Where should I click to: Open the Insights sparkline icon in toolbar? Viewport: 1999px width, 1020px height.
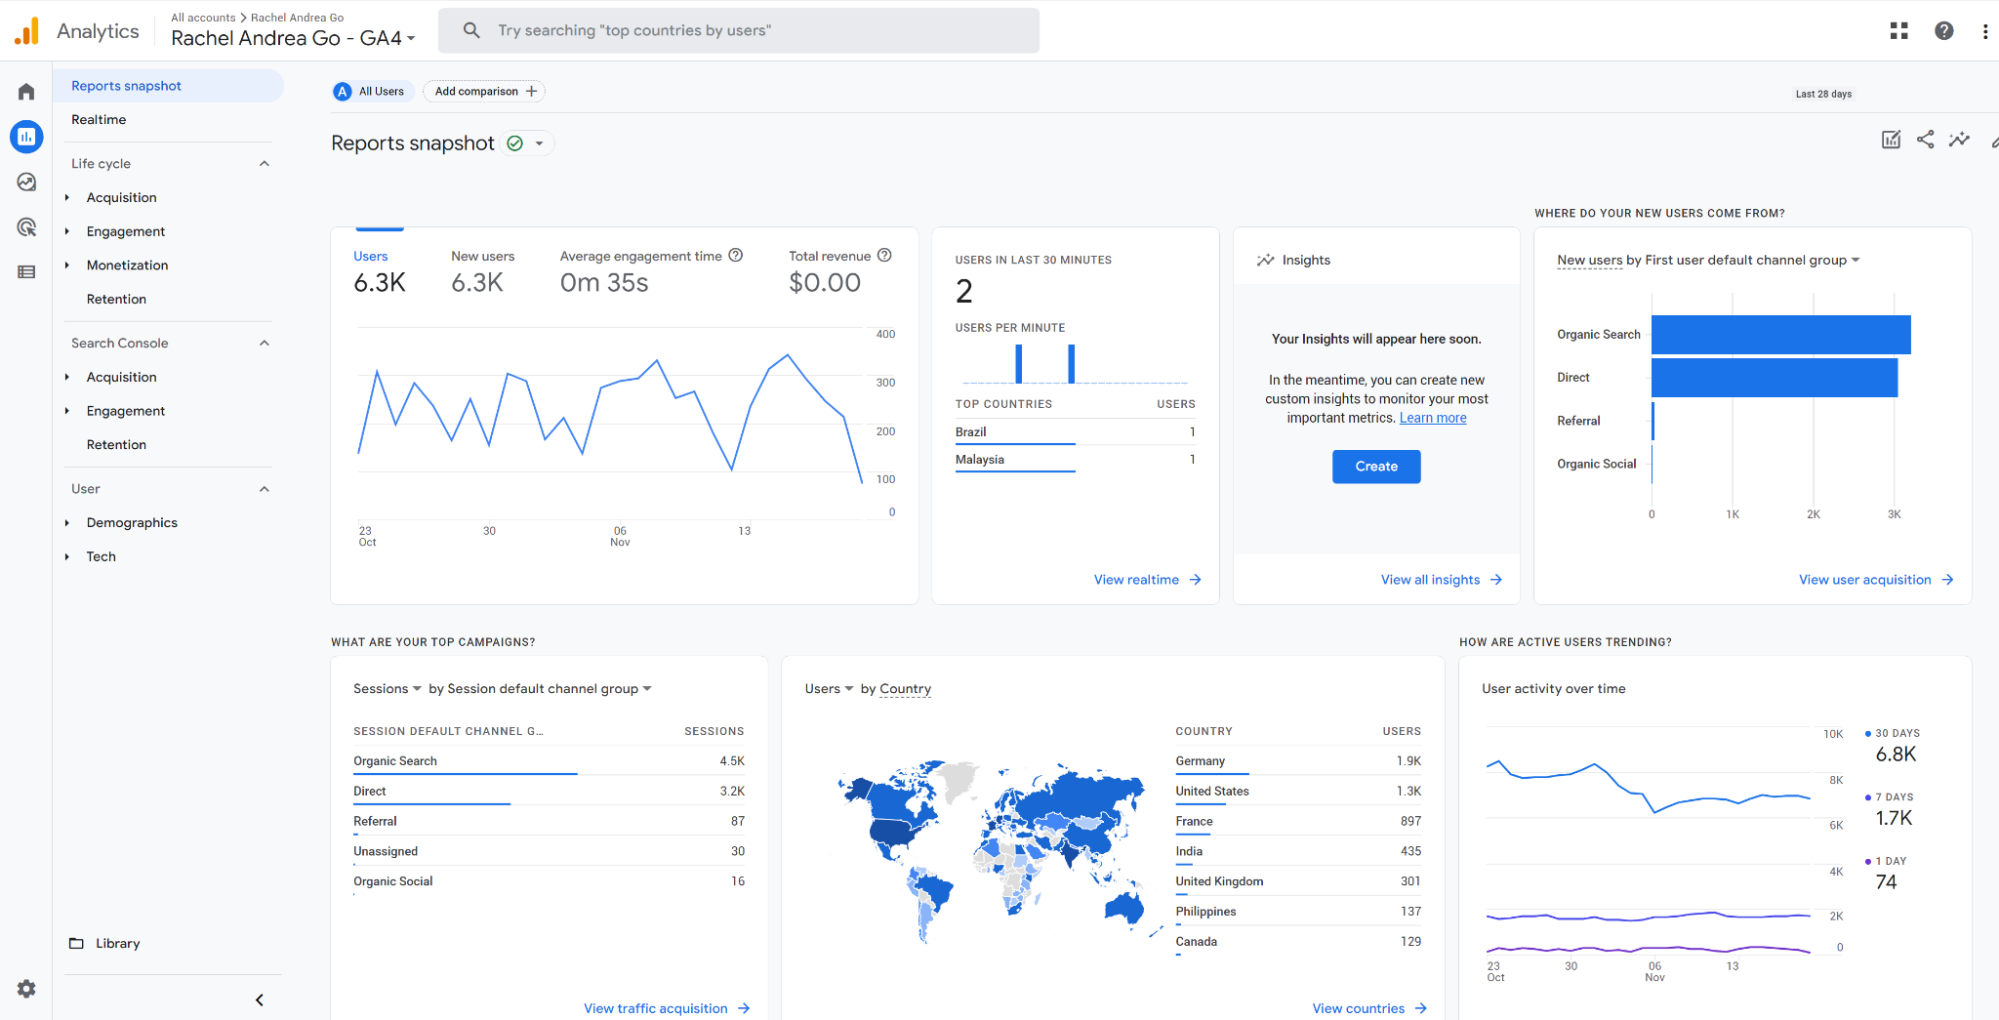[1959, 139]
